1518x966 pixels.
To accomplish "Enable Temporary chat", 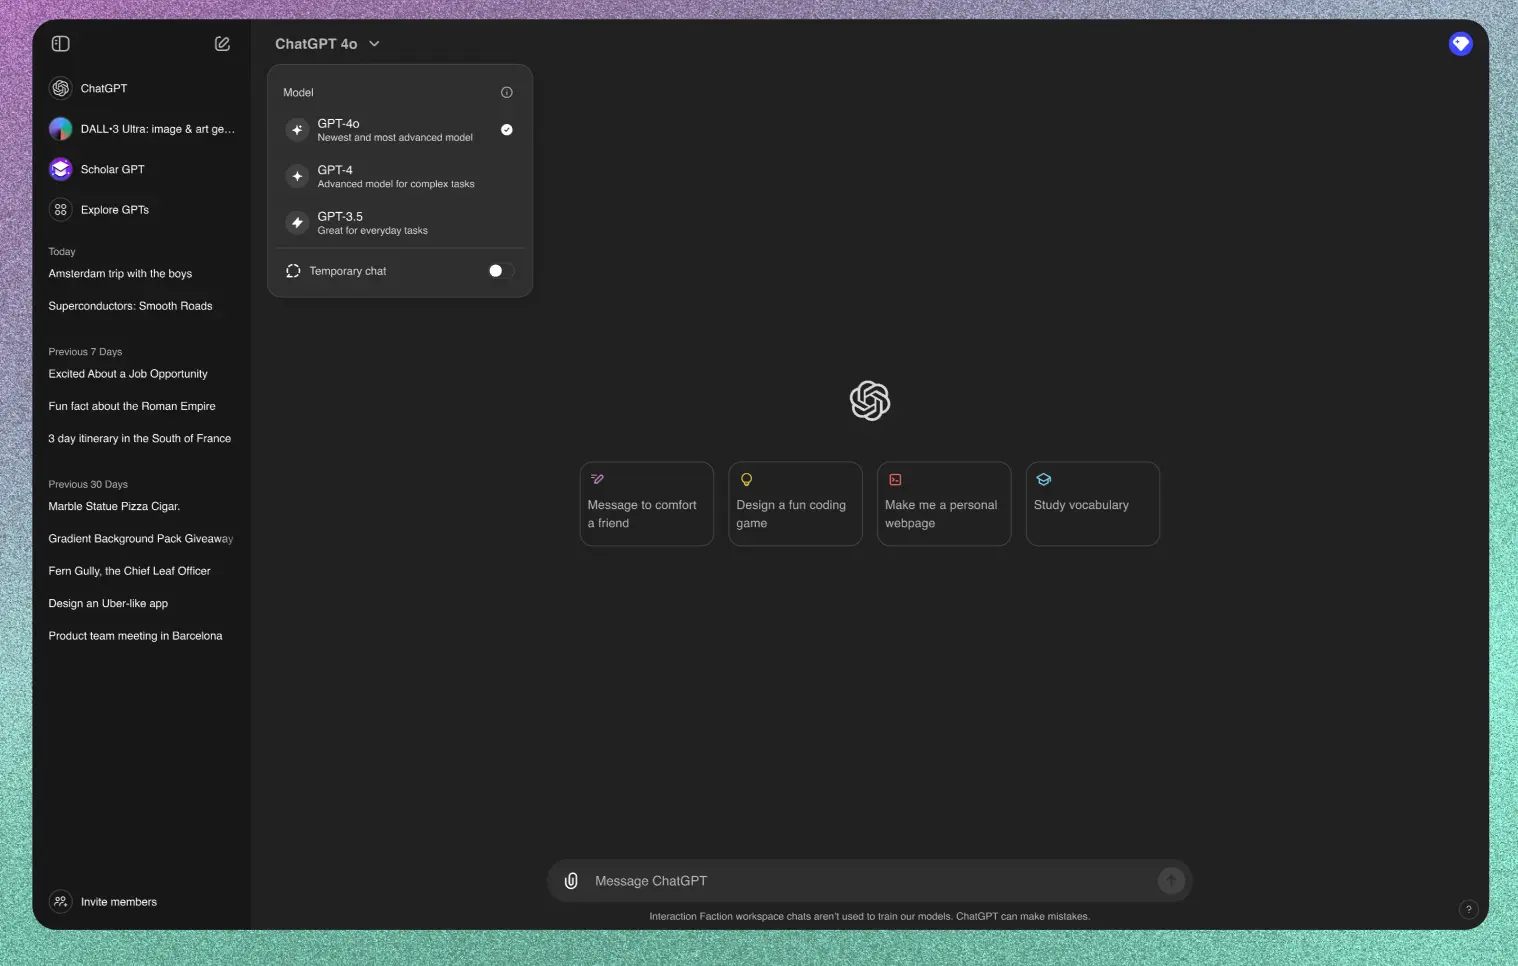I will pos(500,270).
